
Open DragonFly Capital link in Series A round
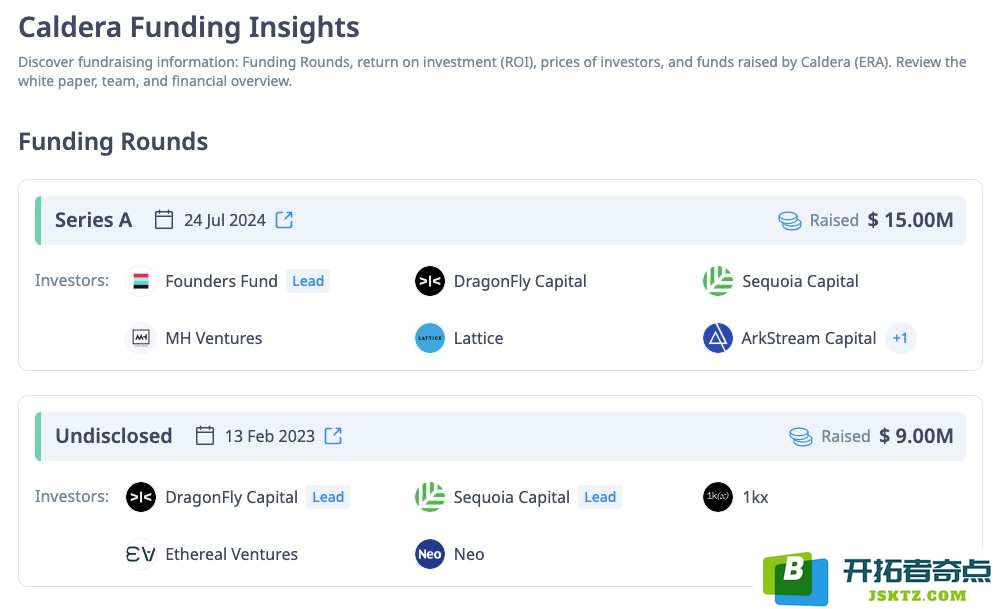tap(520, 281)
